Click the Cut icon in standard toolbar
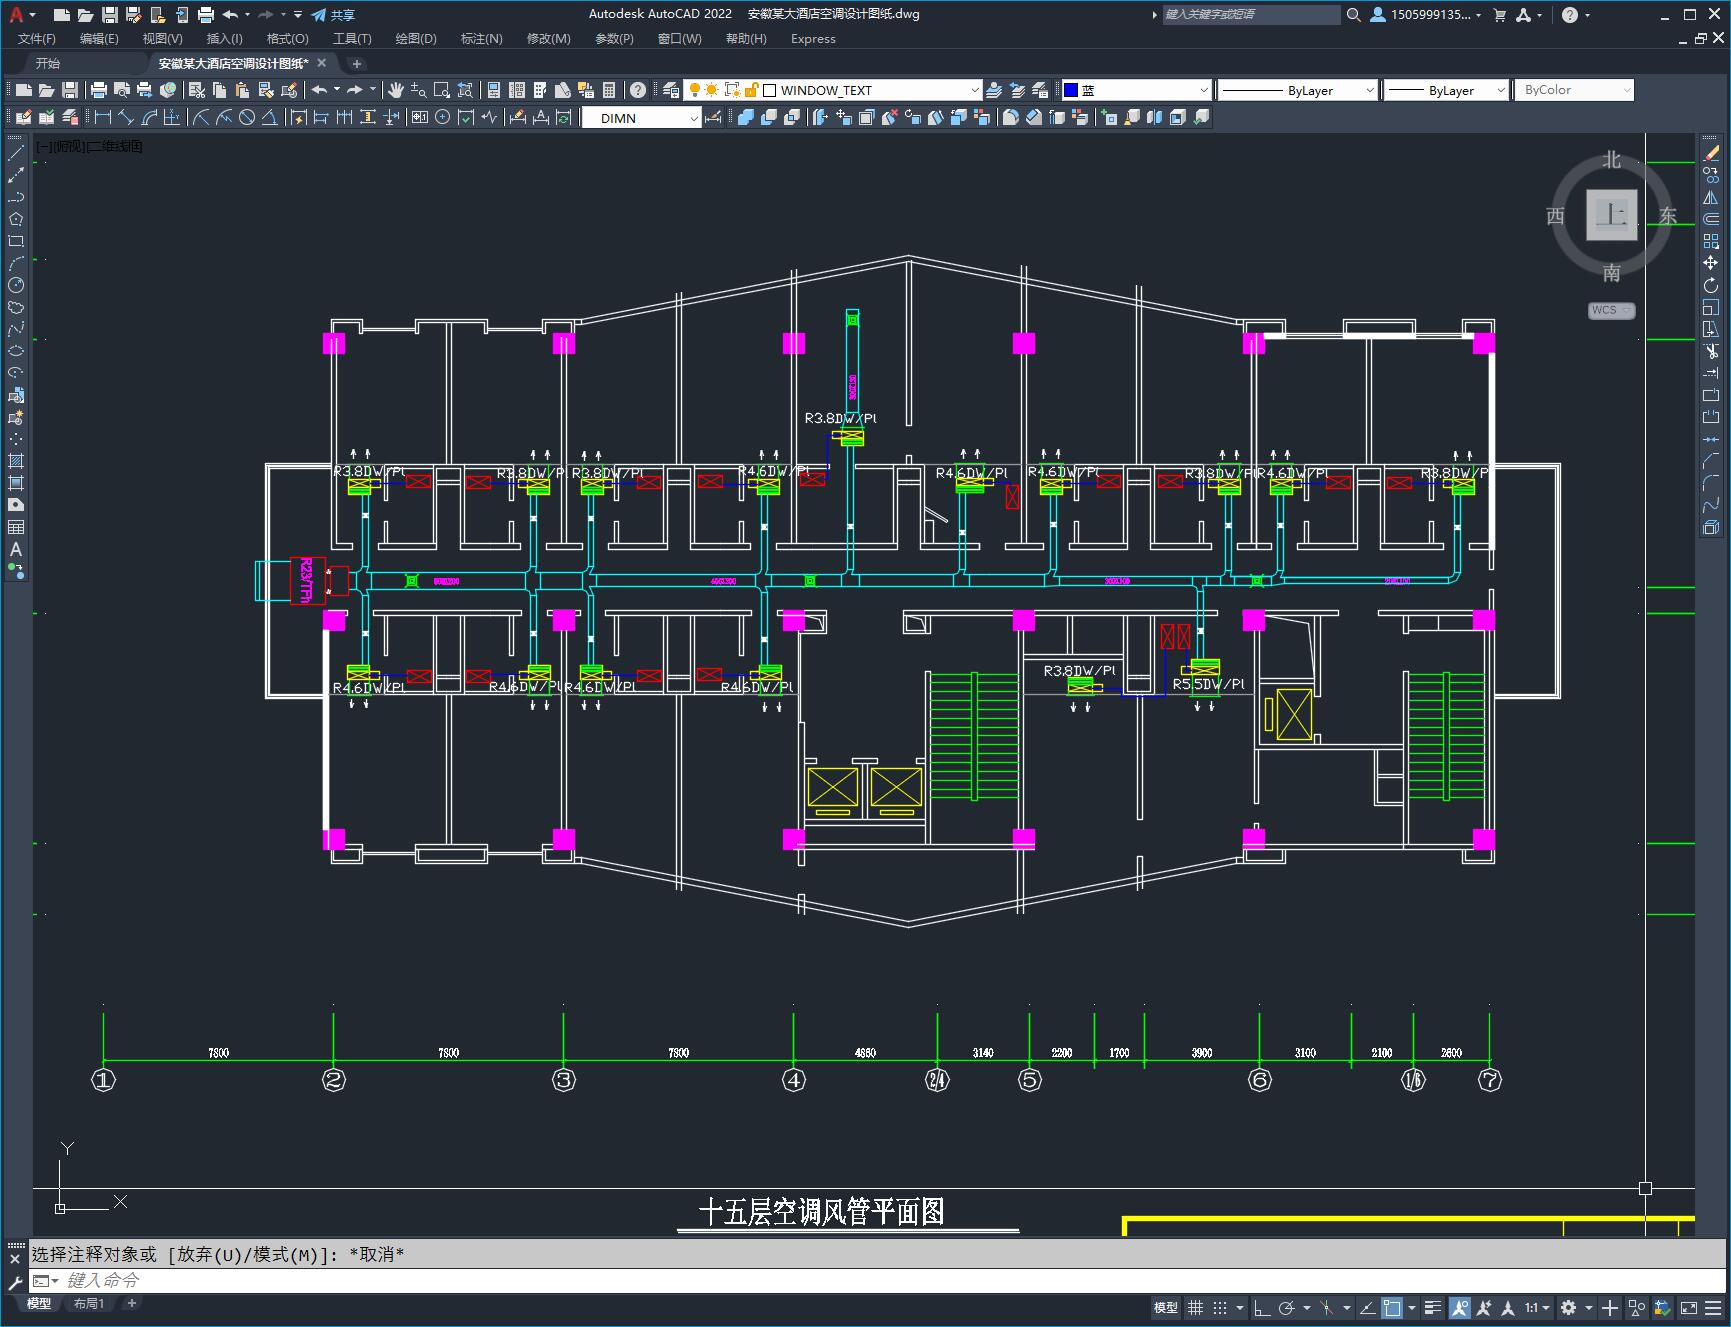 coord(197,90)
